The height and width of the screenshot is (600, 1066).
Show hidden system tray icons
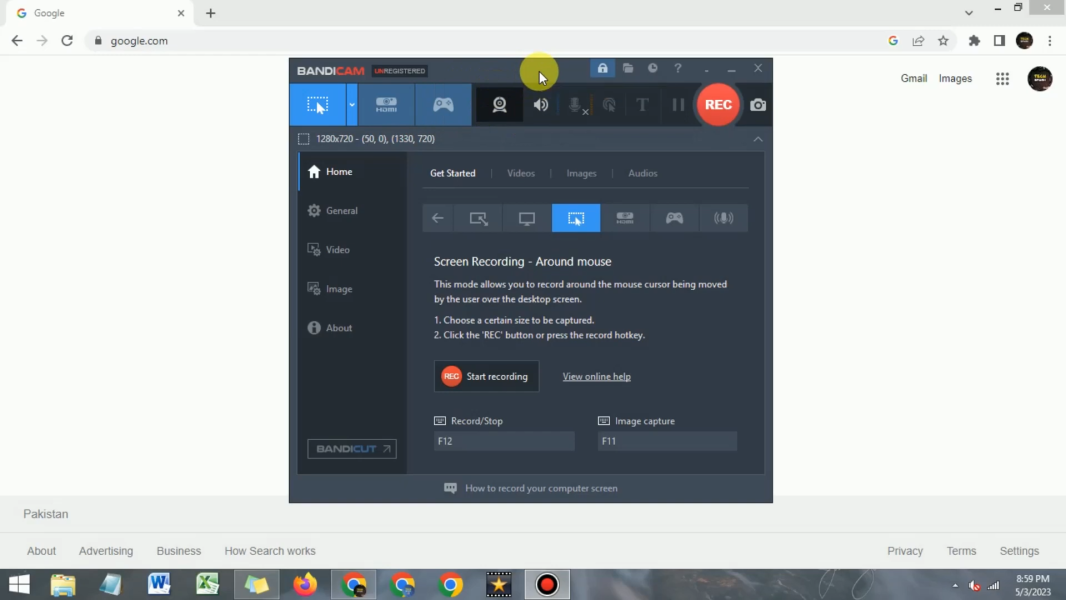coord(955,585)
